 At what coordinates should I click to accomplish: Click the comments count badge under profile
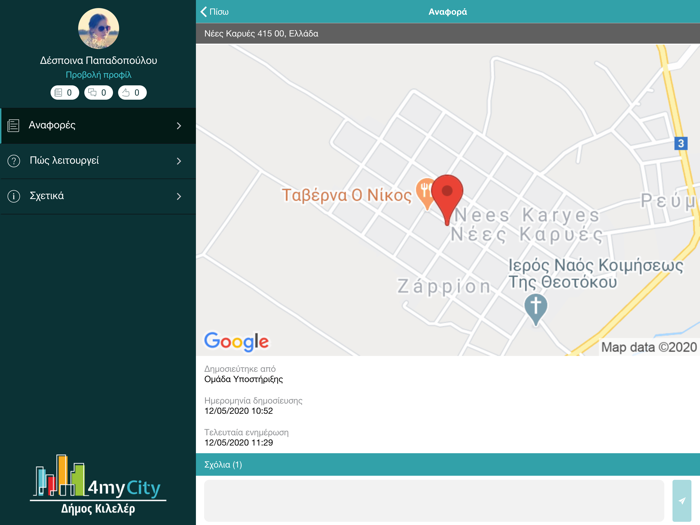(98, 93)
